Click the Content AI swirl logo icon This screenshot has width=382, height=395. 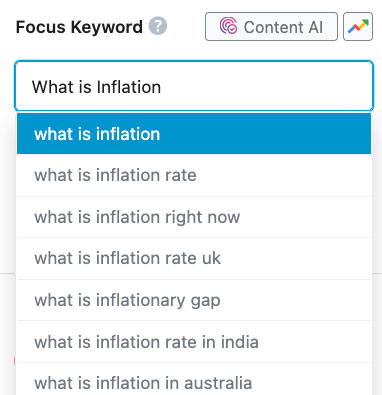228,26
